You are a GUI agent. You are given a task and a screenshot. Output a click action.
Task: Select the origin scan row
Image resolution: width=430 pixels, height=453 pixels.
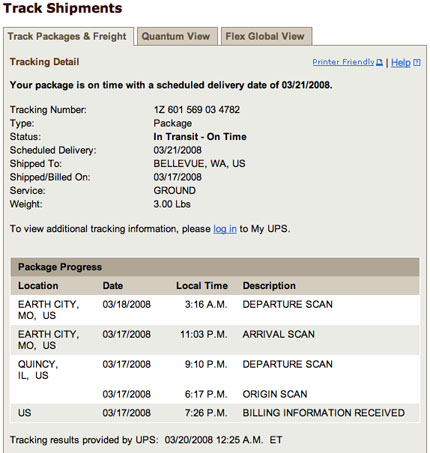[215, 394]
